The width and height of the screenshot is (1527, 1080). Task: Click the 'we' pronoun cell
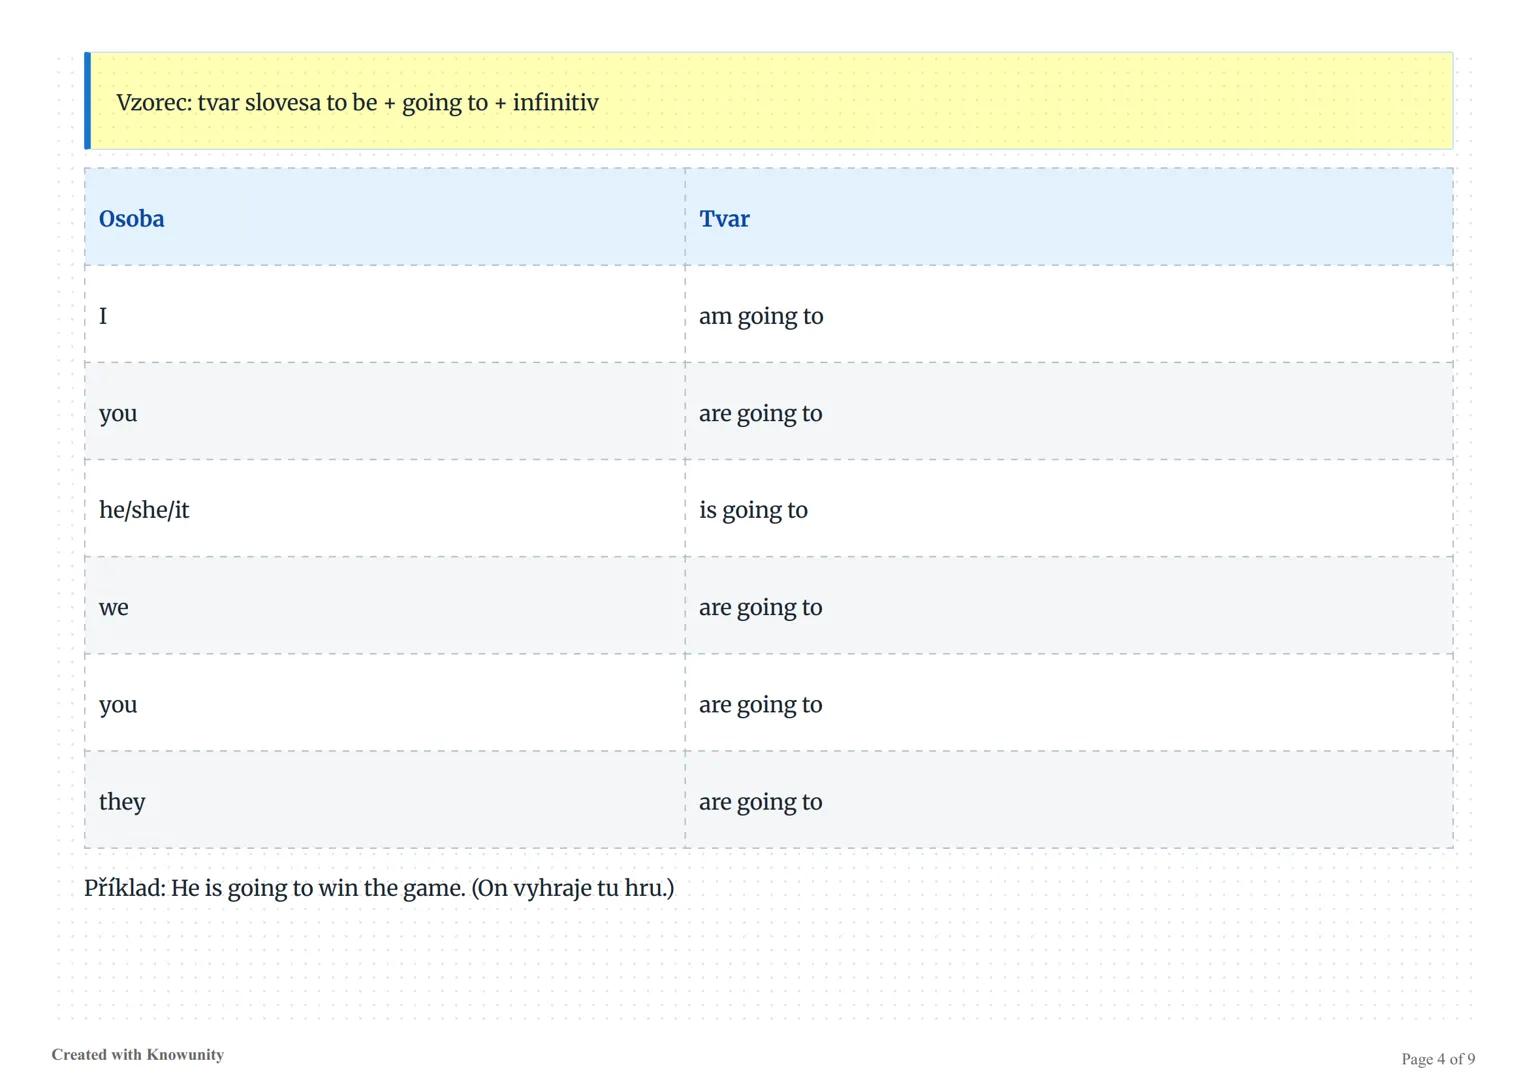click(x=114, y=607)
